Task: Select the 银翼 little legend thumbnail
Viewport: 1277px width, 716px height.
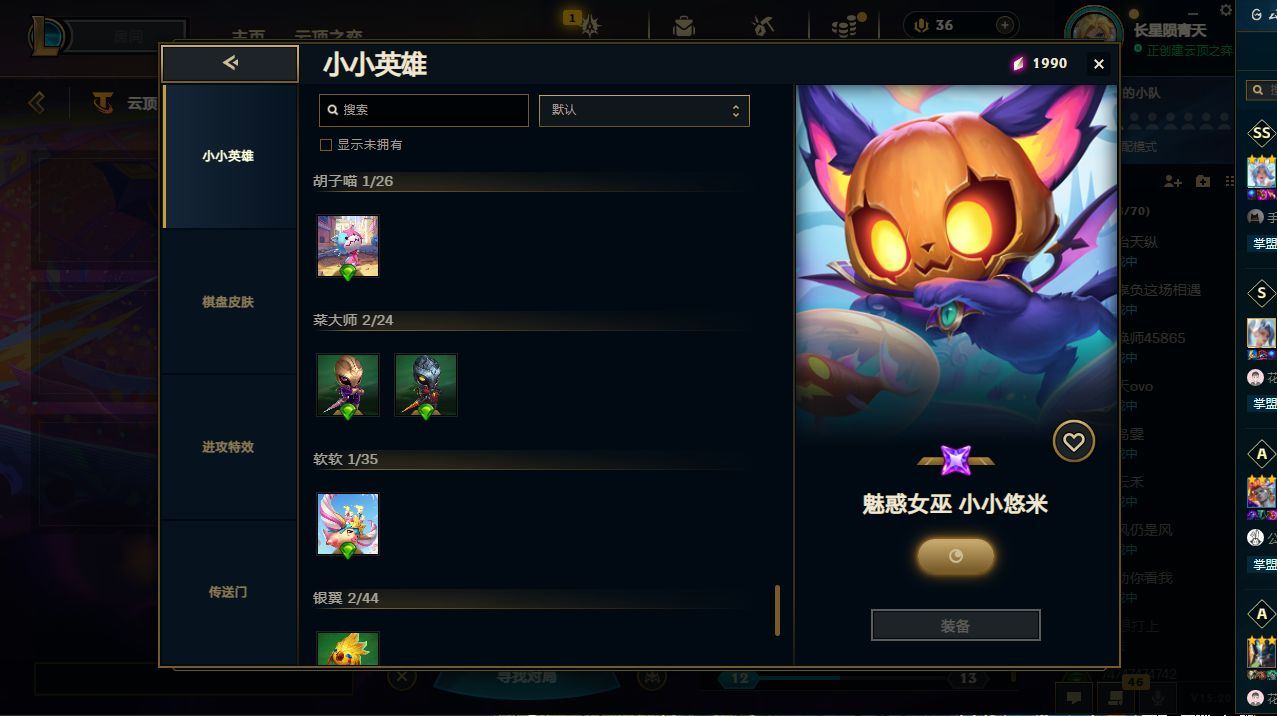Action: point(348,648)
